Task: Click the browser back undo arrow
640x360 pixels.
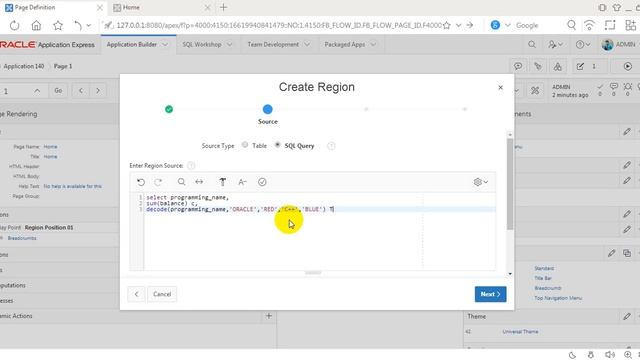Action: (78, 25)
